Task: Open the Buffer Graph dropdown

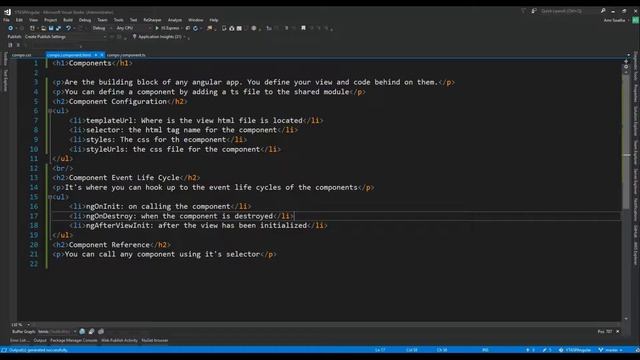Action: [x=58, y=331]
